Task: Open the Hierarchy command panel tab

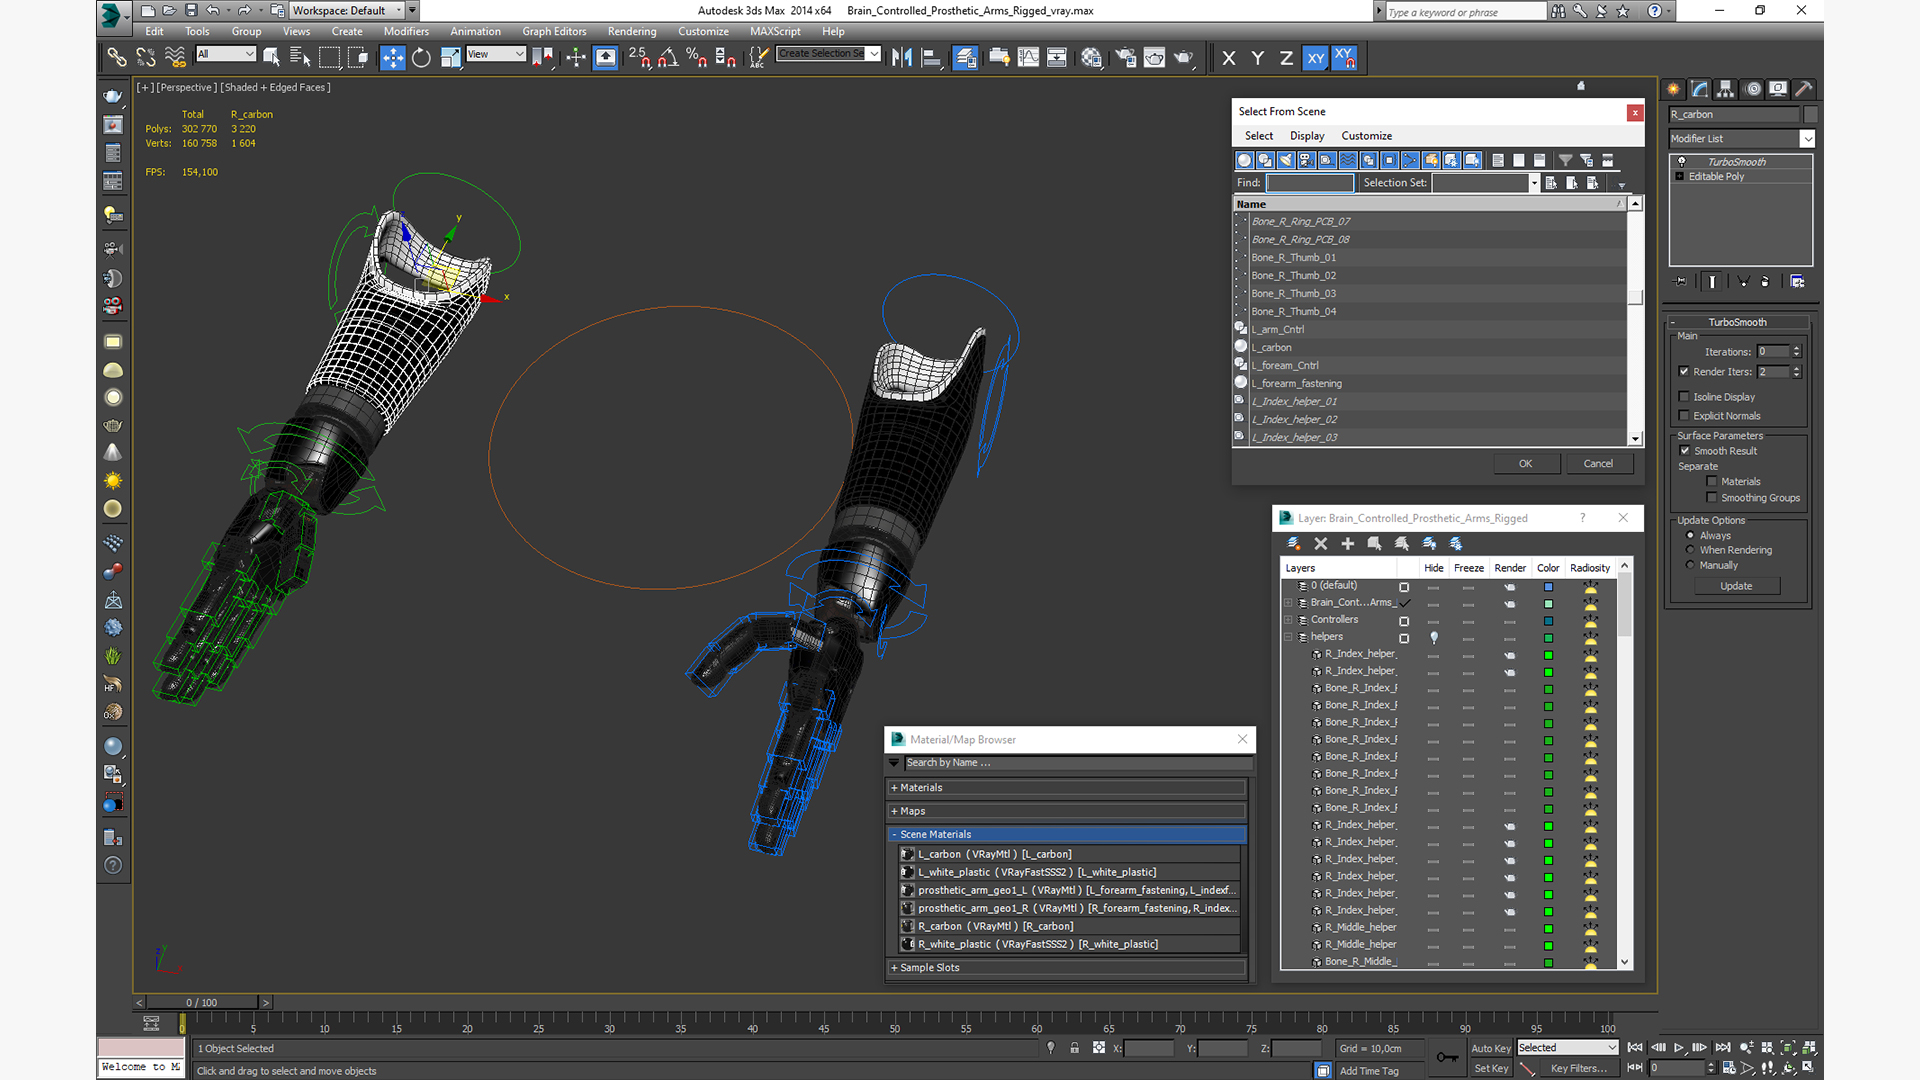Action: (x=1725, y=89)
